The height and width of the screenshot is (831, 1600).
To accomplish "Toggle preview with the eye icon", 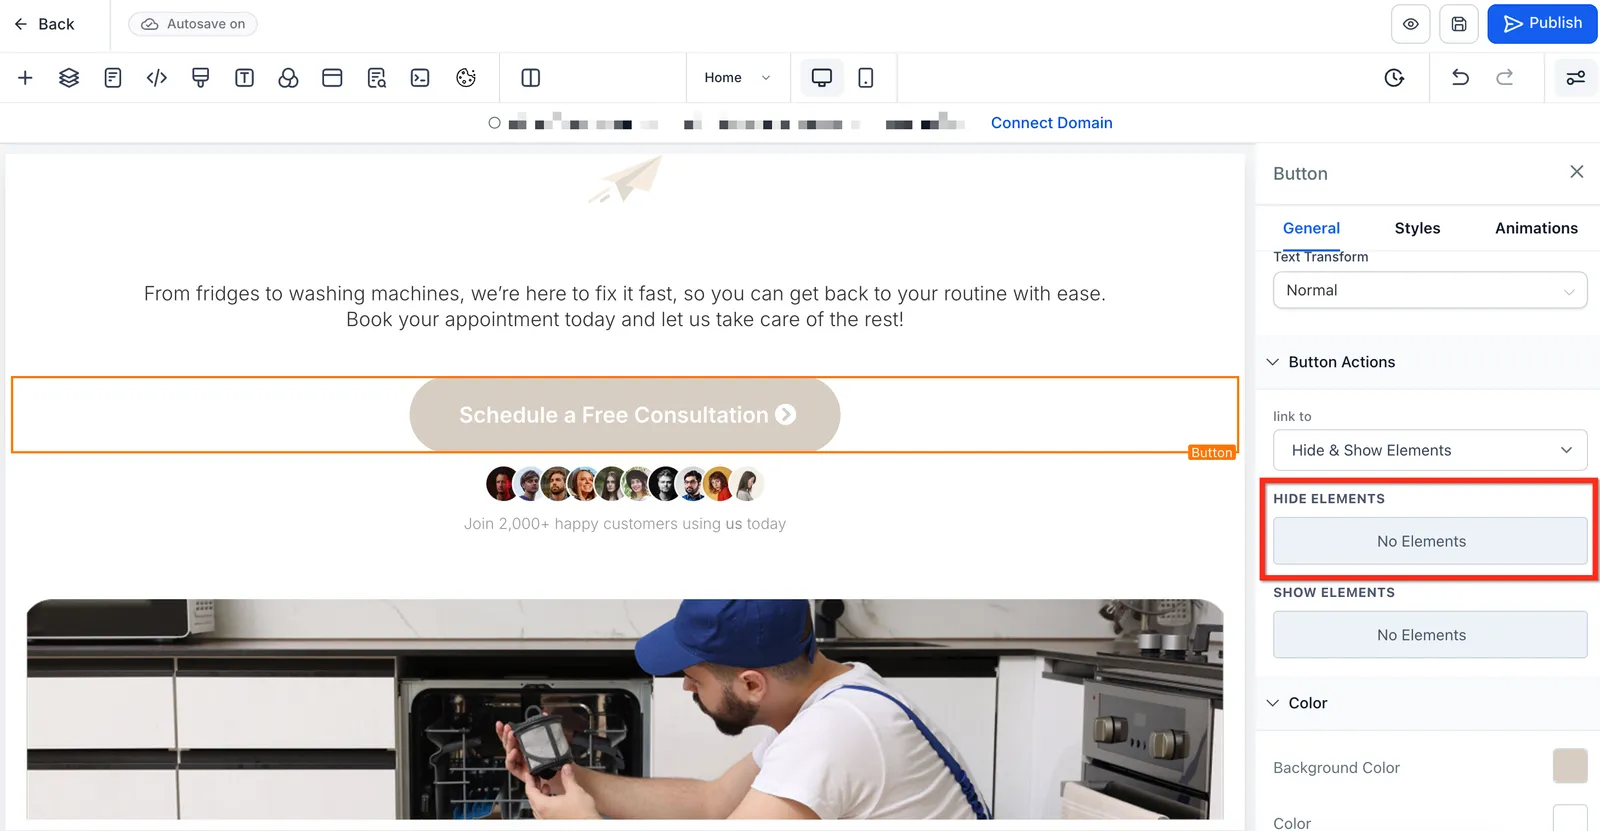I will click(x=1410, y=24).
